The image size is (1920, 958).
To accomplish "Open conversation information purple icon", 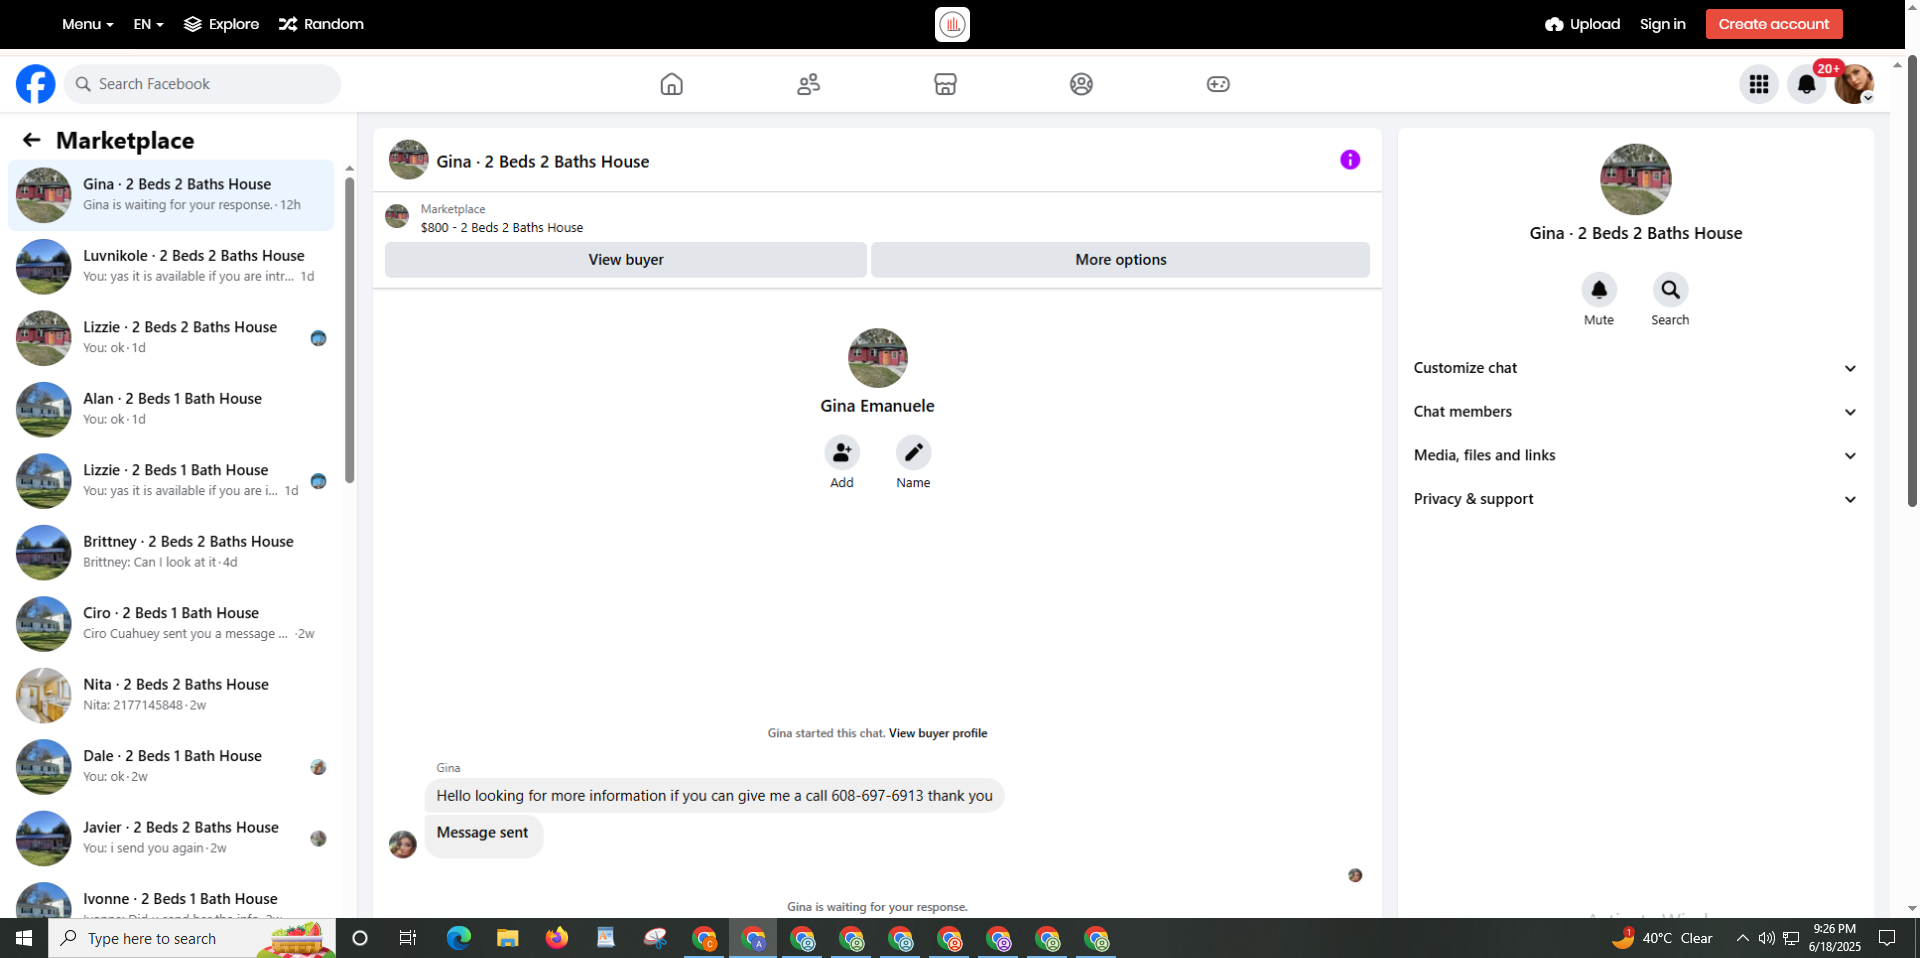I will (1350, 160).
